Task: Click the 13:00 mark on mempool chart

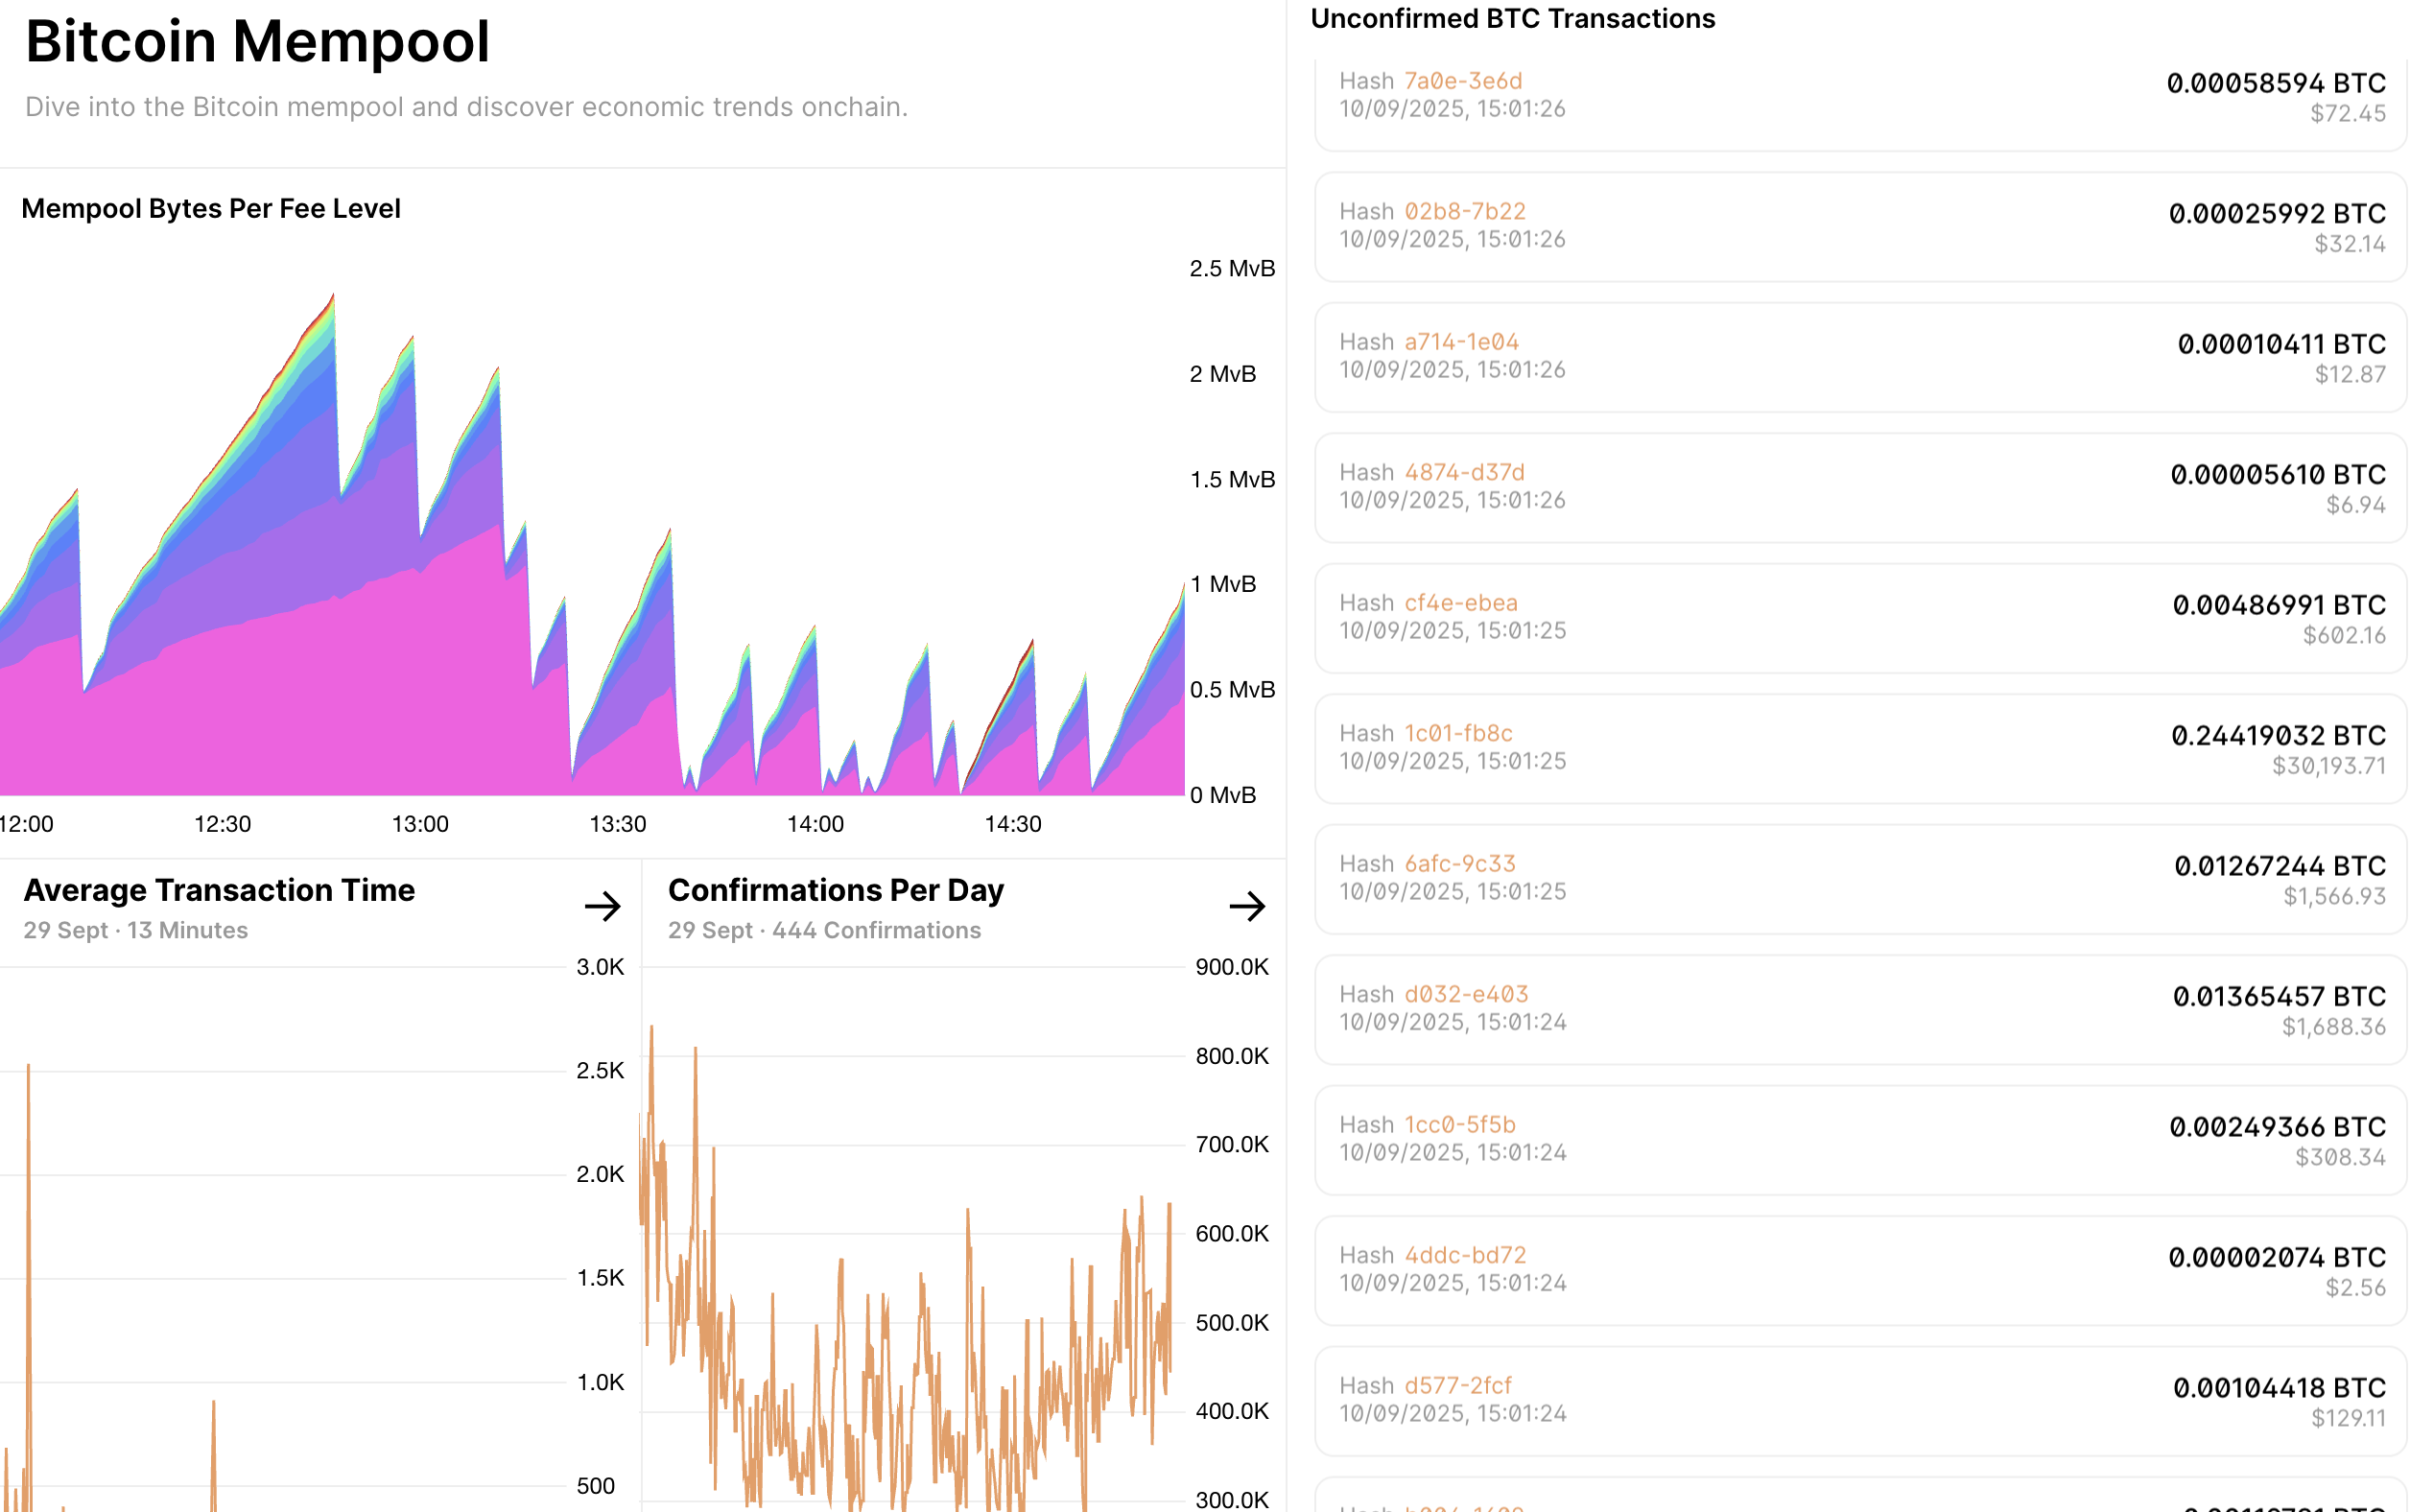Action: pos(420,824)
